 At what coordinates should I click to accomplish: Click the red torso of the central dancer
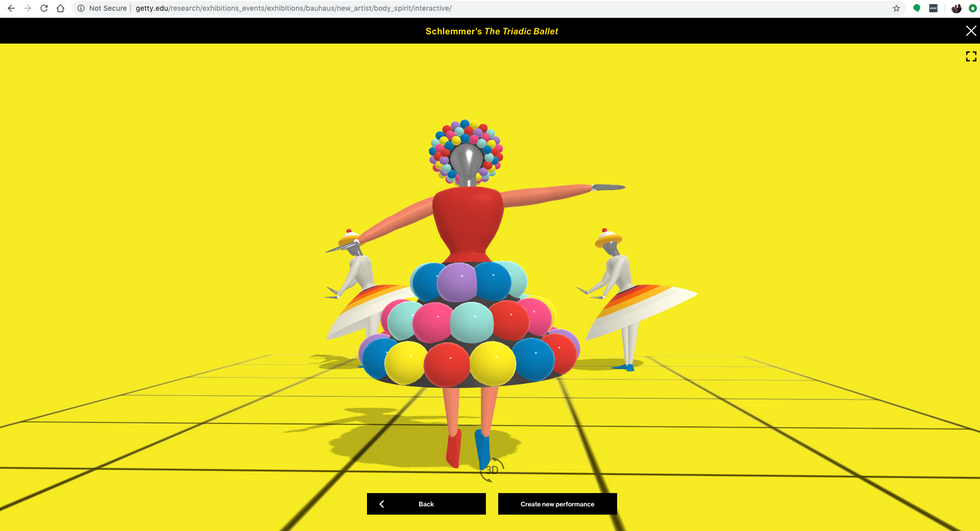pos(468,225)
